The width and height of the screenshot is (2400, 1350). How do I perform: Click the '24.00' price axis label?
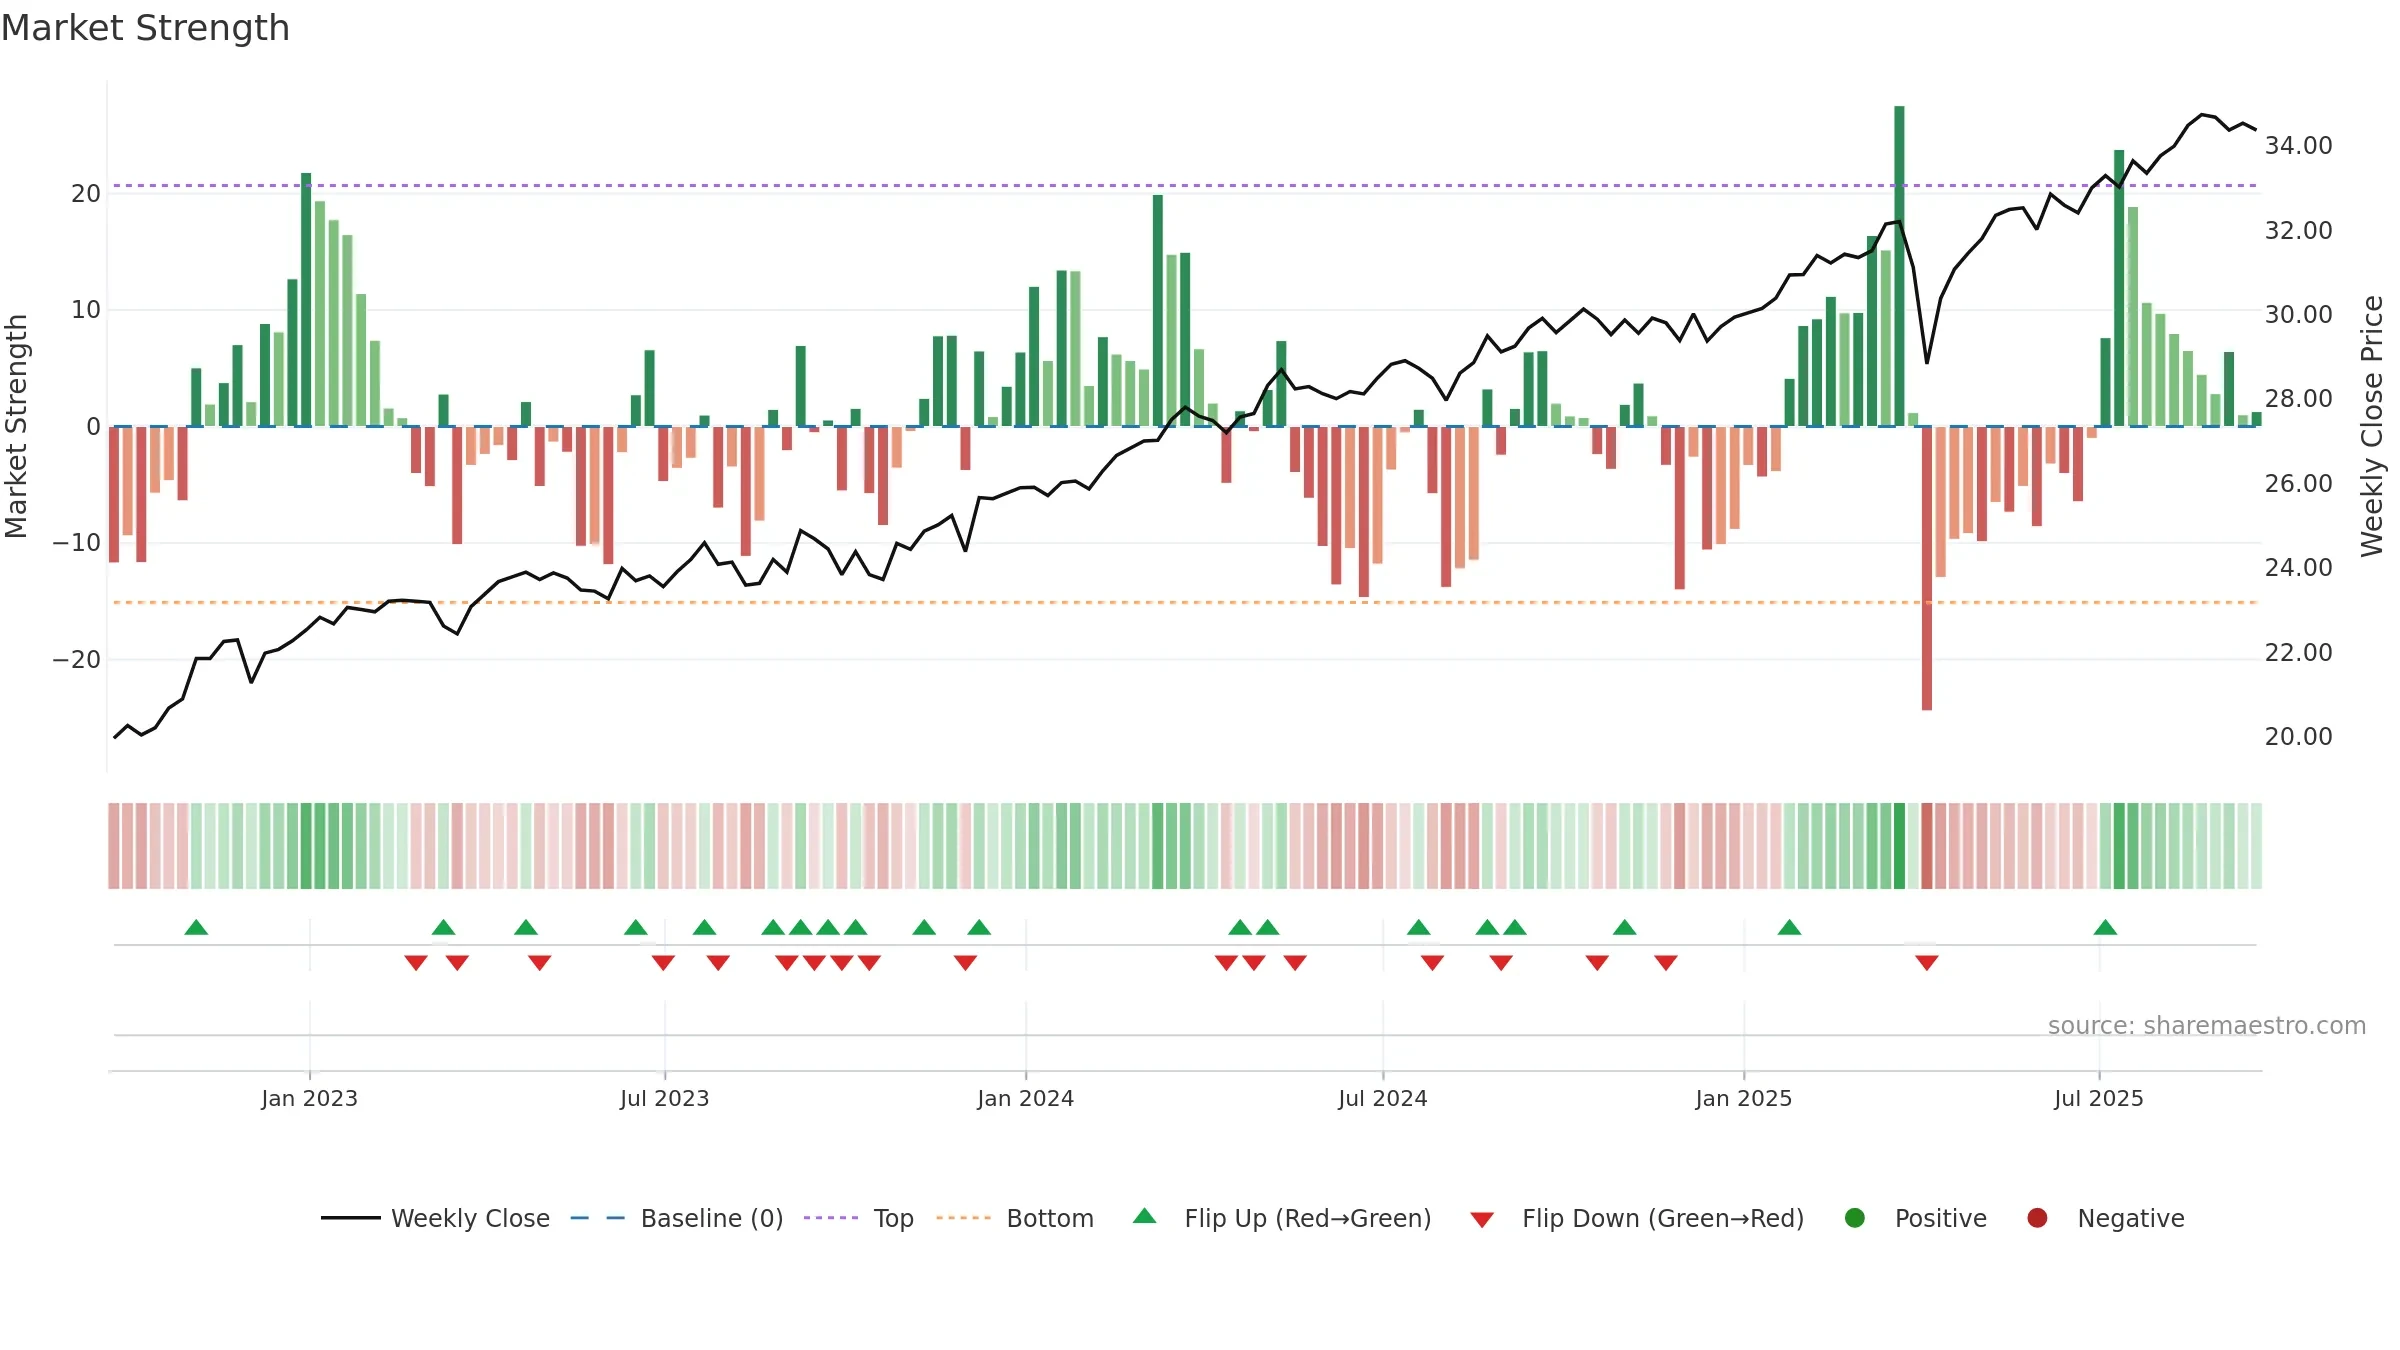(2298, 567)
